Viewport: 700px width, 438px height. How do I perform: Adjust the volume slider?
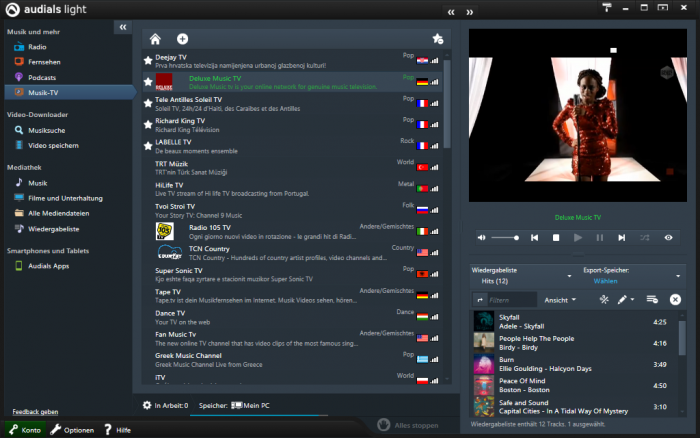pos(505,238)
